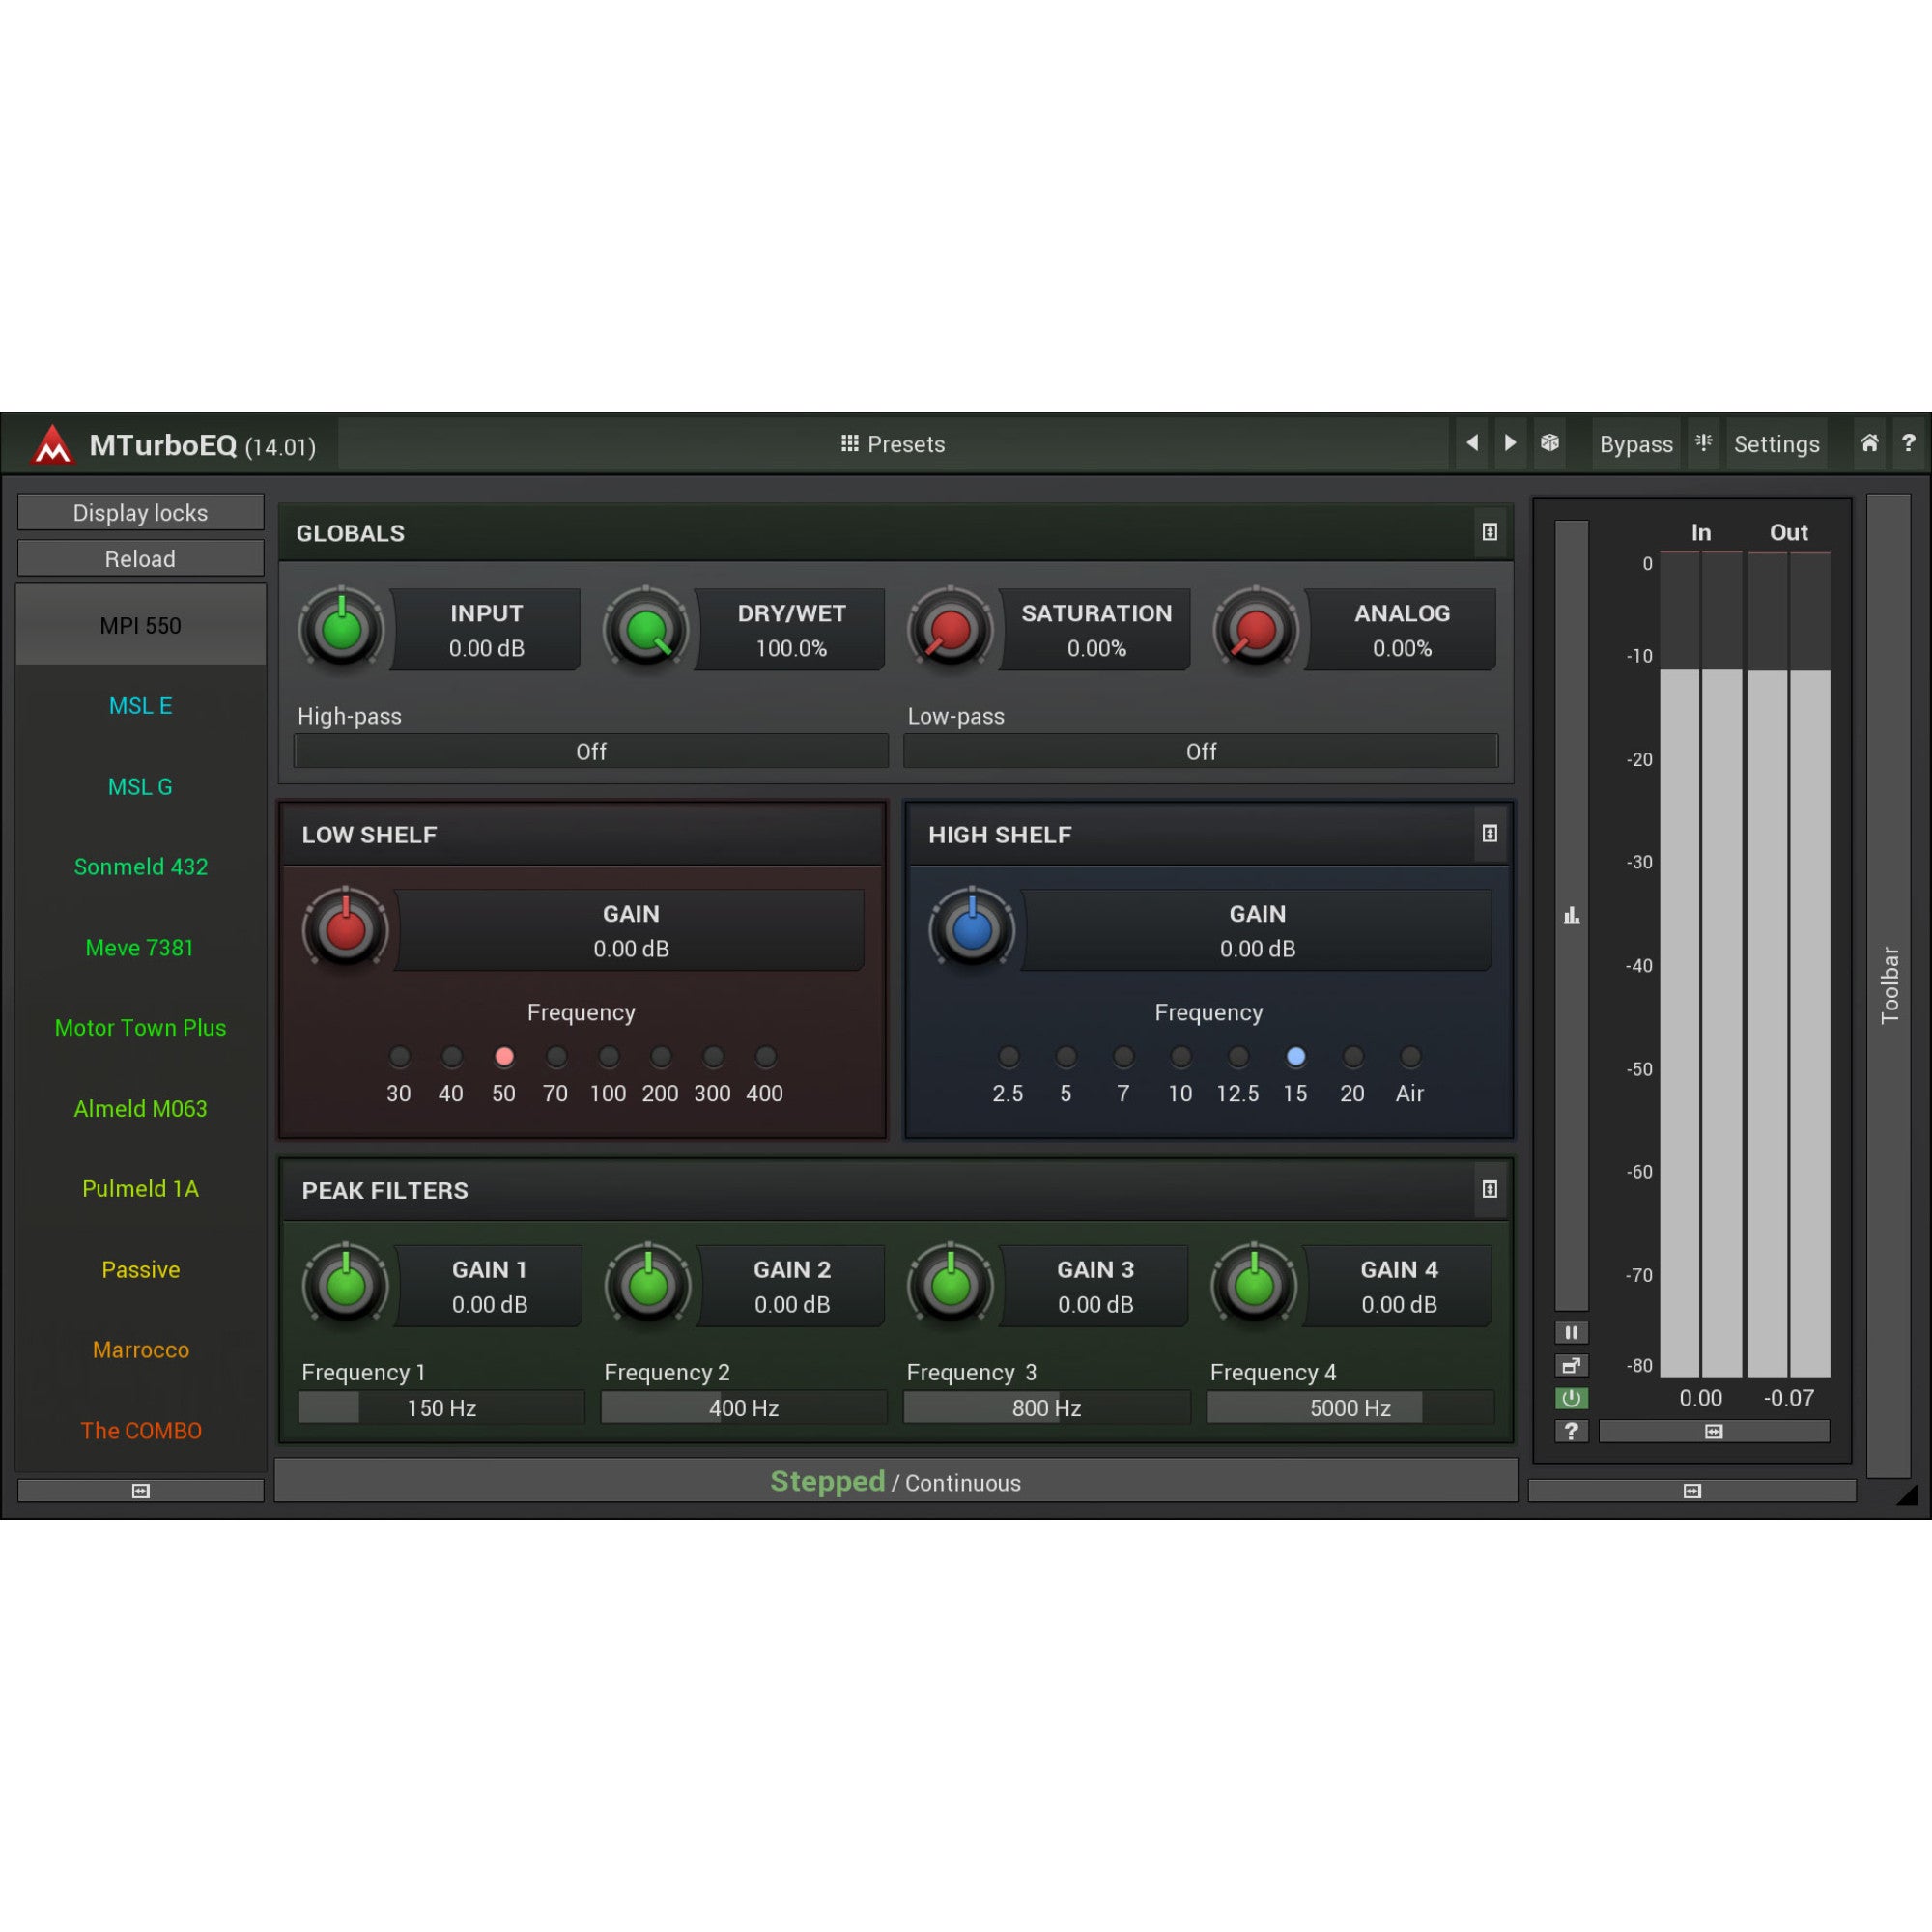Click the Reload button
The height and width of the screenshot is (1932, 1932).
click(141, 558)
